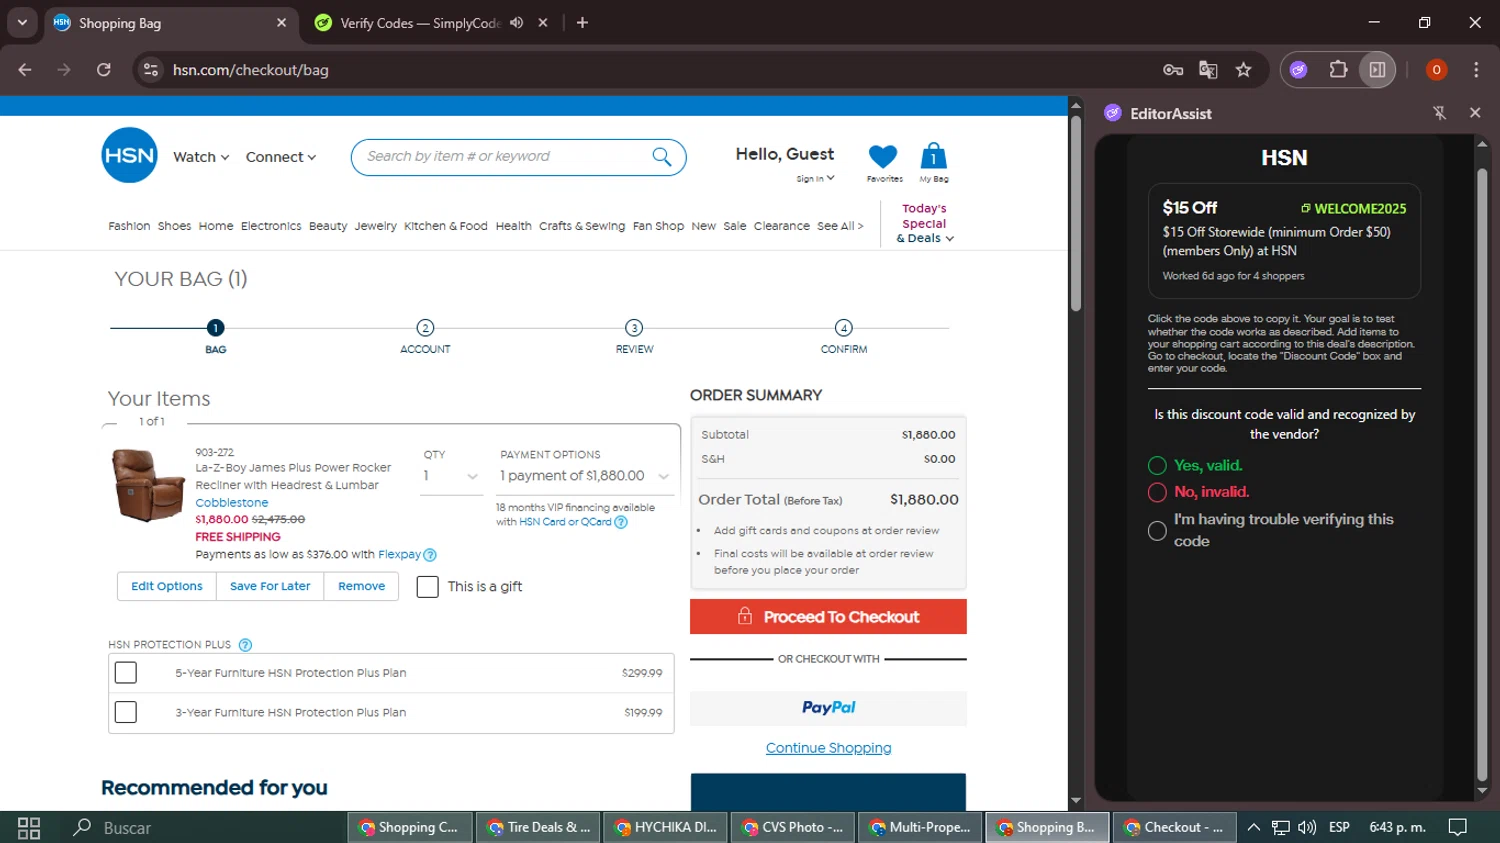Open the payment options dropdown

[585, 476]
